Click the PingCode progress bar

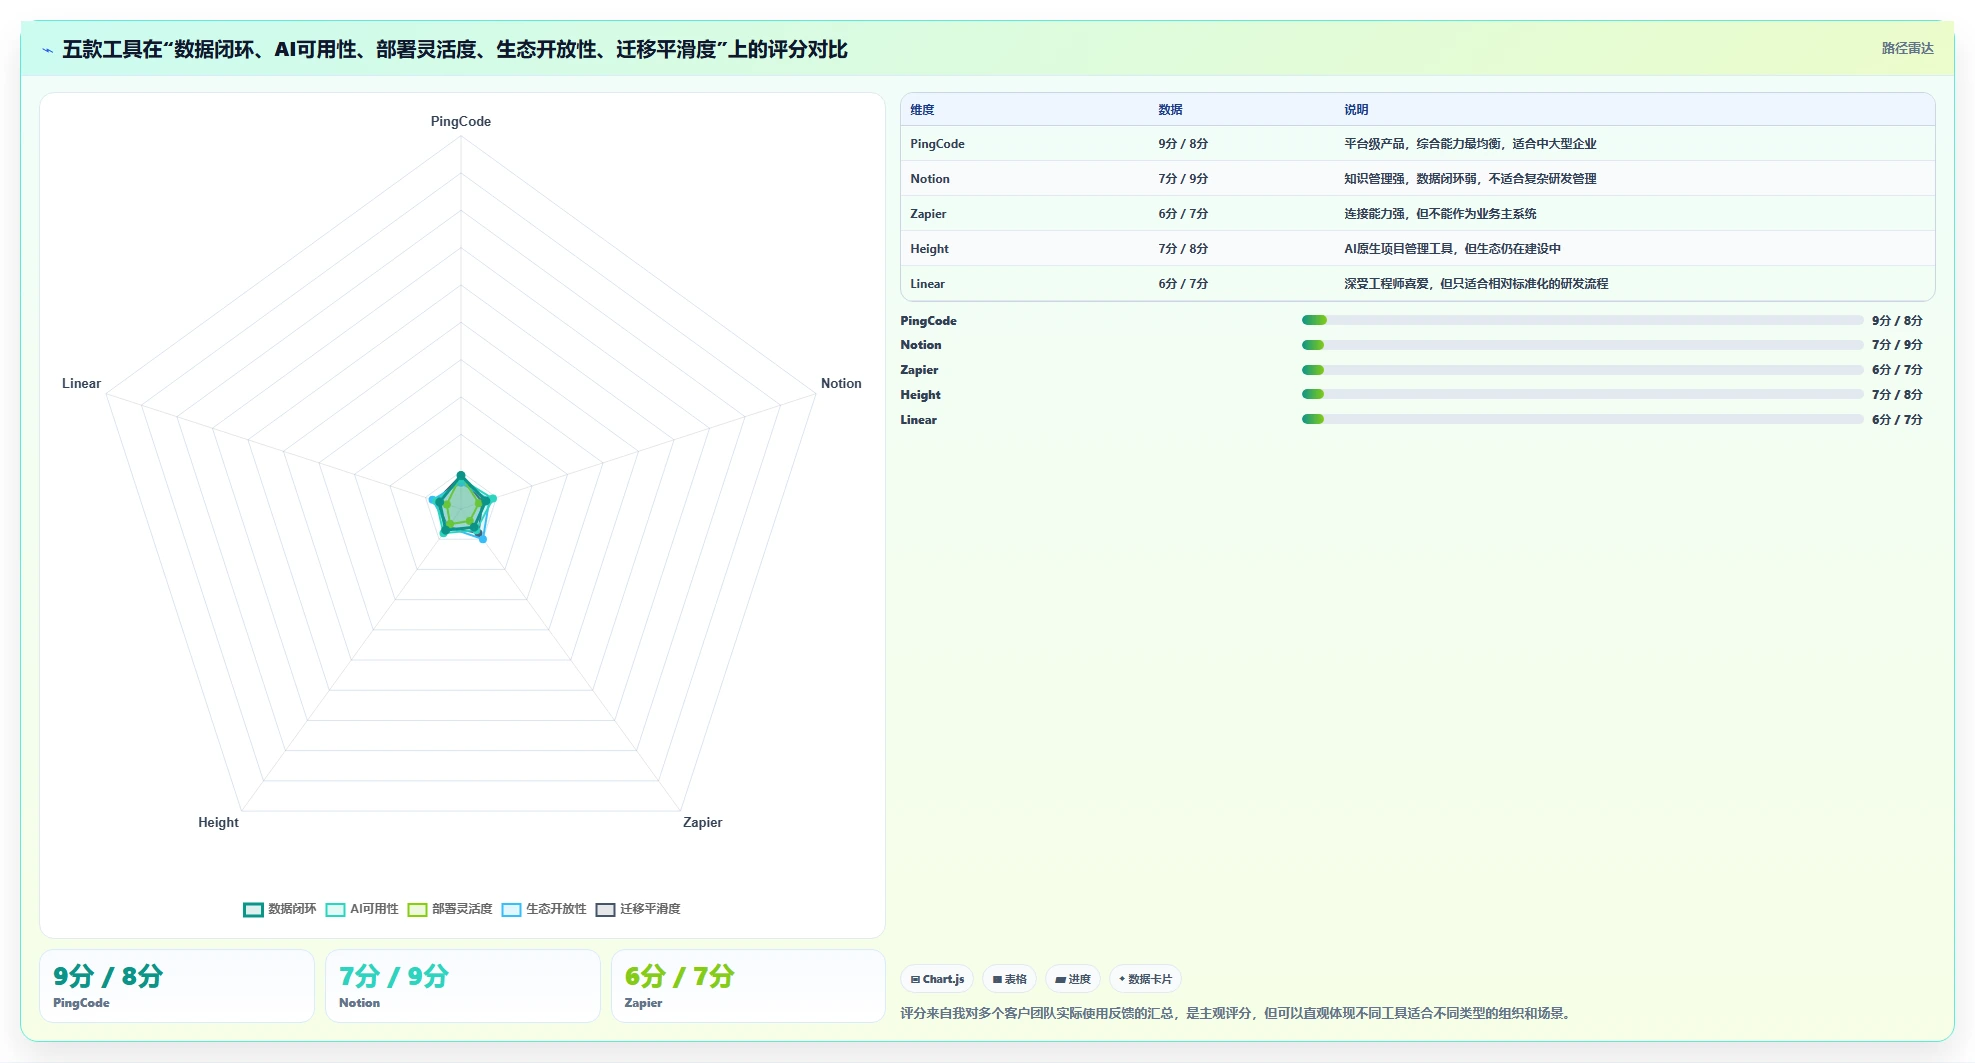1582,320
